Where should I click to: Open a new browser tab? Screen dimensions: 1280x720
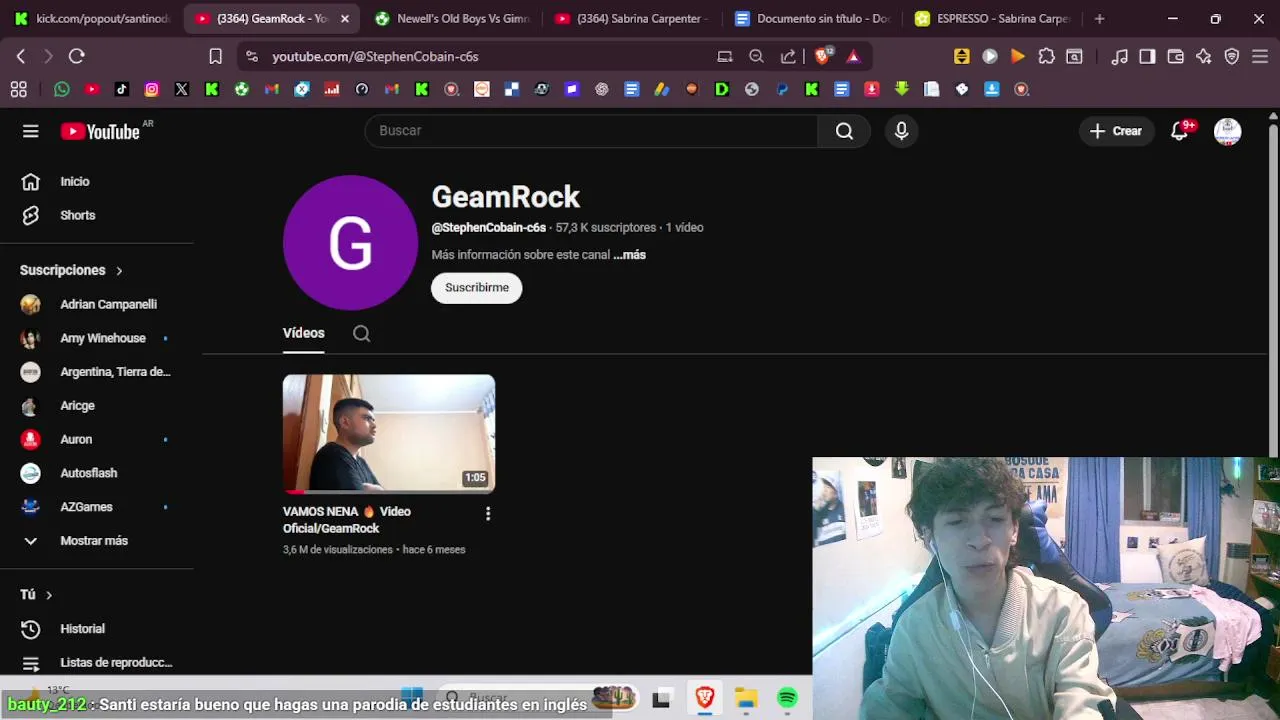tap(1099, 18)
